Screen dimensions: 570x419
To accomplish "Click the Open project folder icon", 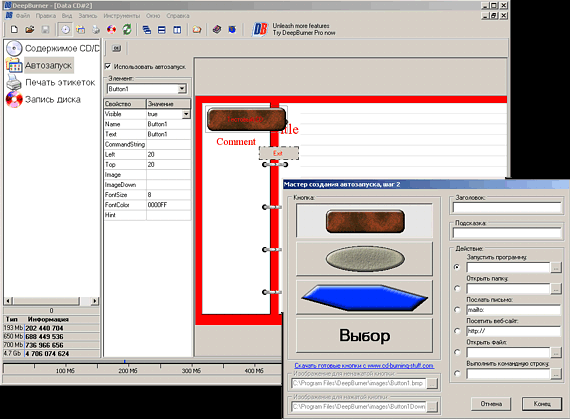I will tap(30, 29).
